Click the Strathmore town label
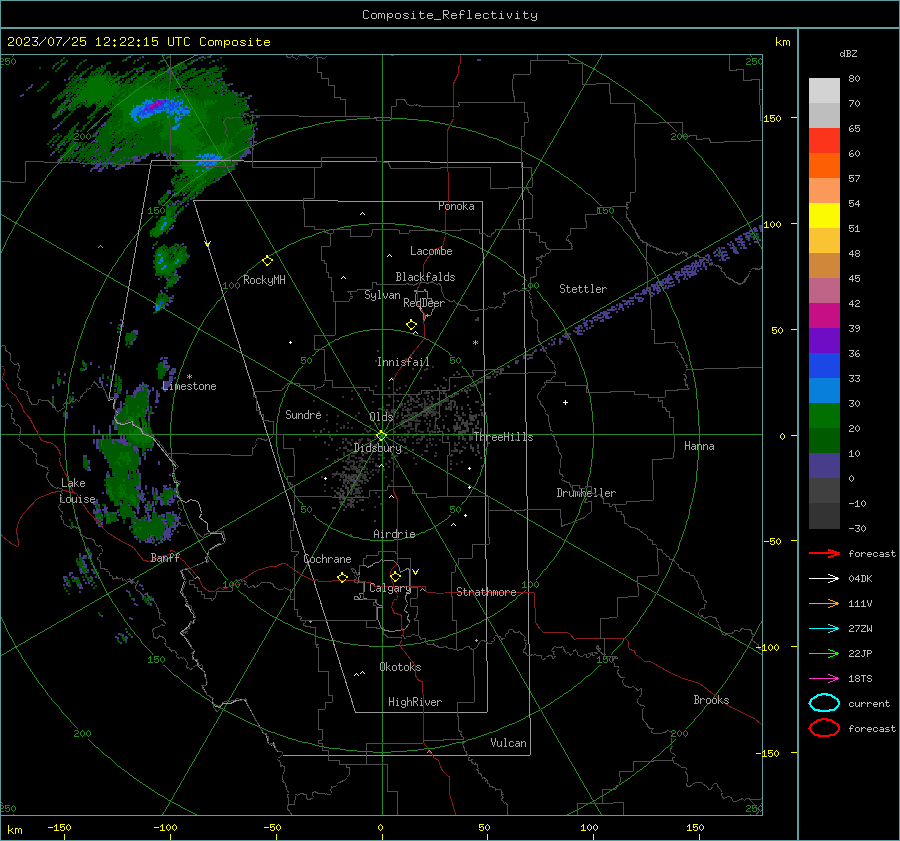Image resolution: width=900 pixels, height=841 pixels. pyautogui.click(x=486, y=592)
